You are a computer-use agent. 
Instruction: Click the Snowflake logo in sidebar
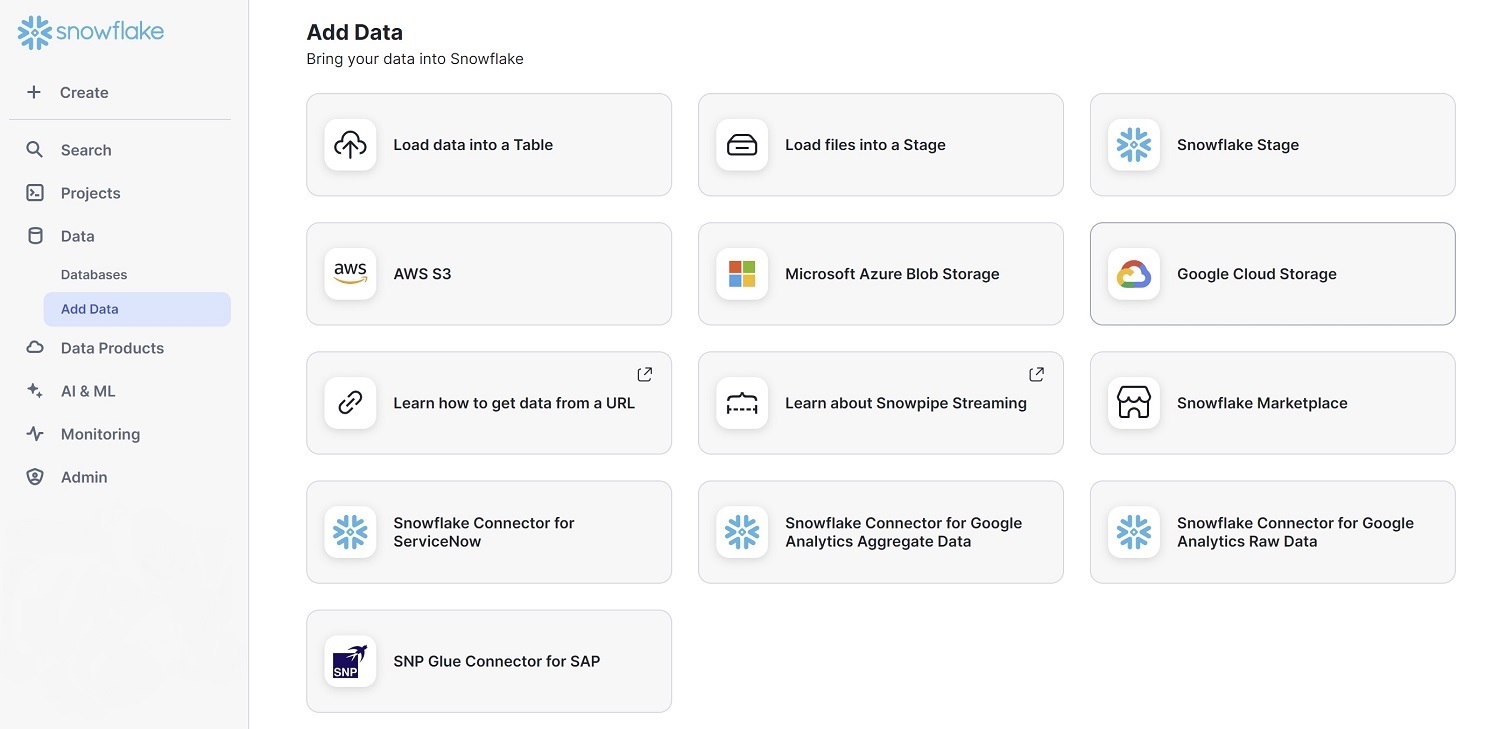tap(91, 32)
